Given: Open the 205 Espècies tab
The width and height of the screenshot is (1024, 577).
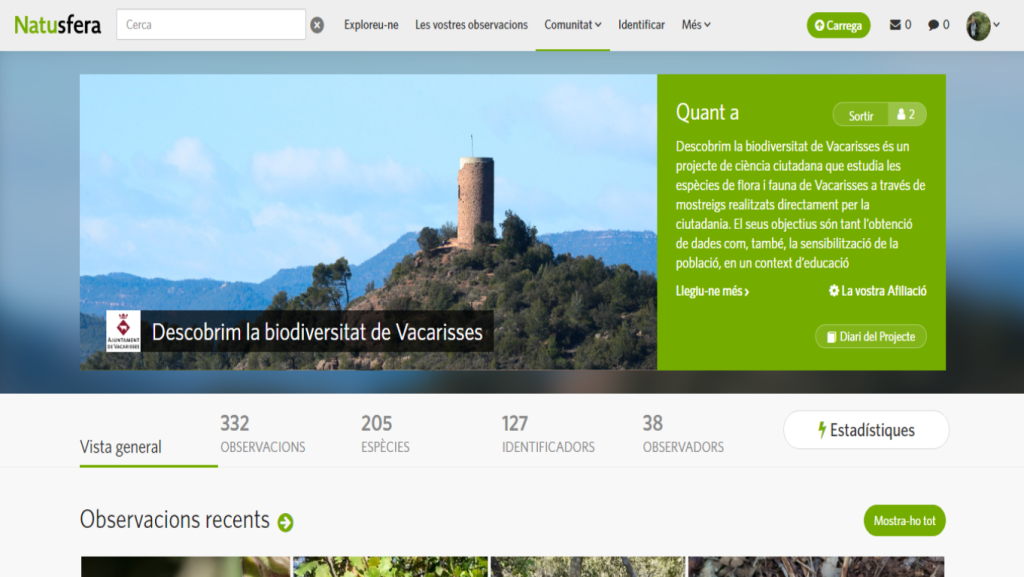Looking at the screenshot, I should (385, 433).
